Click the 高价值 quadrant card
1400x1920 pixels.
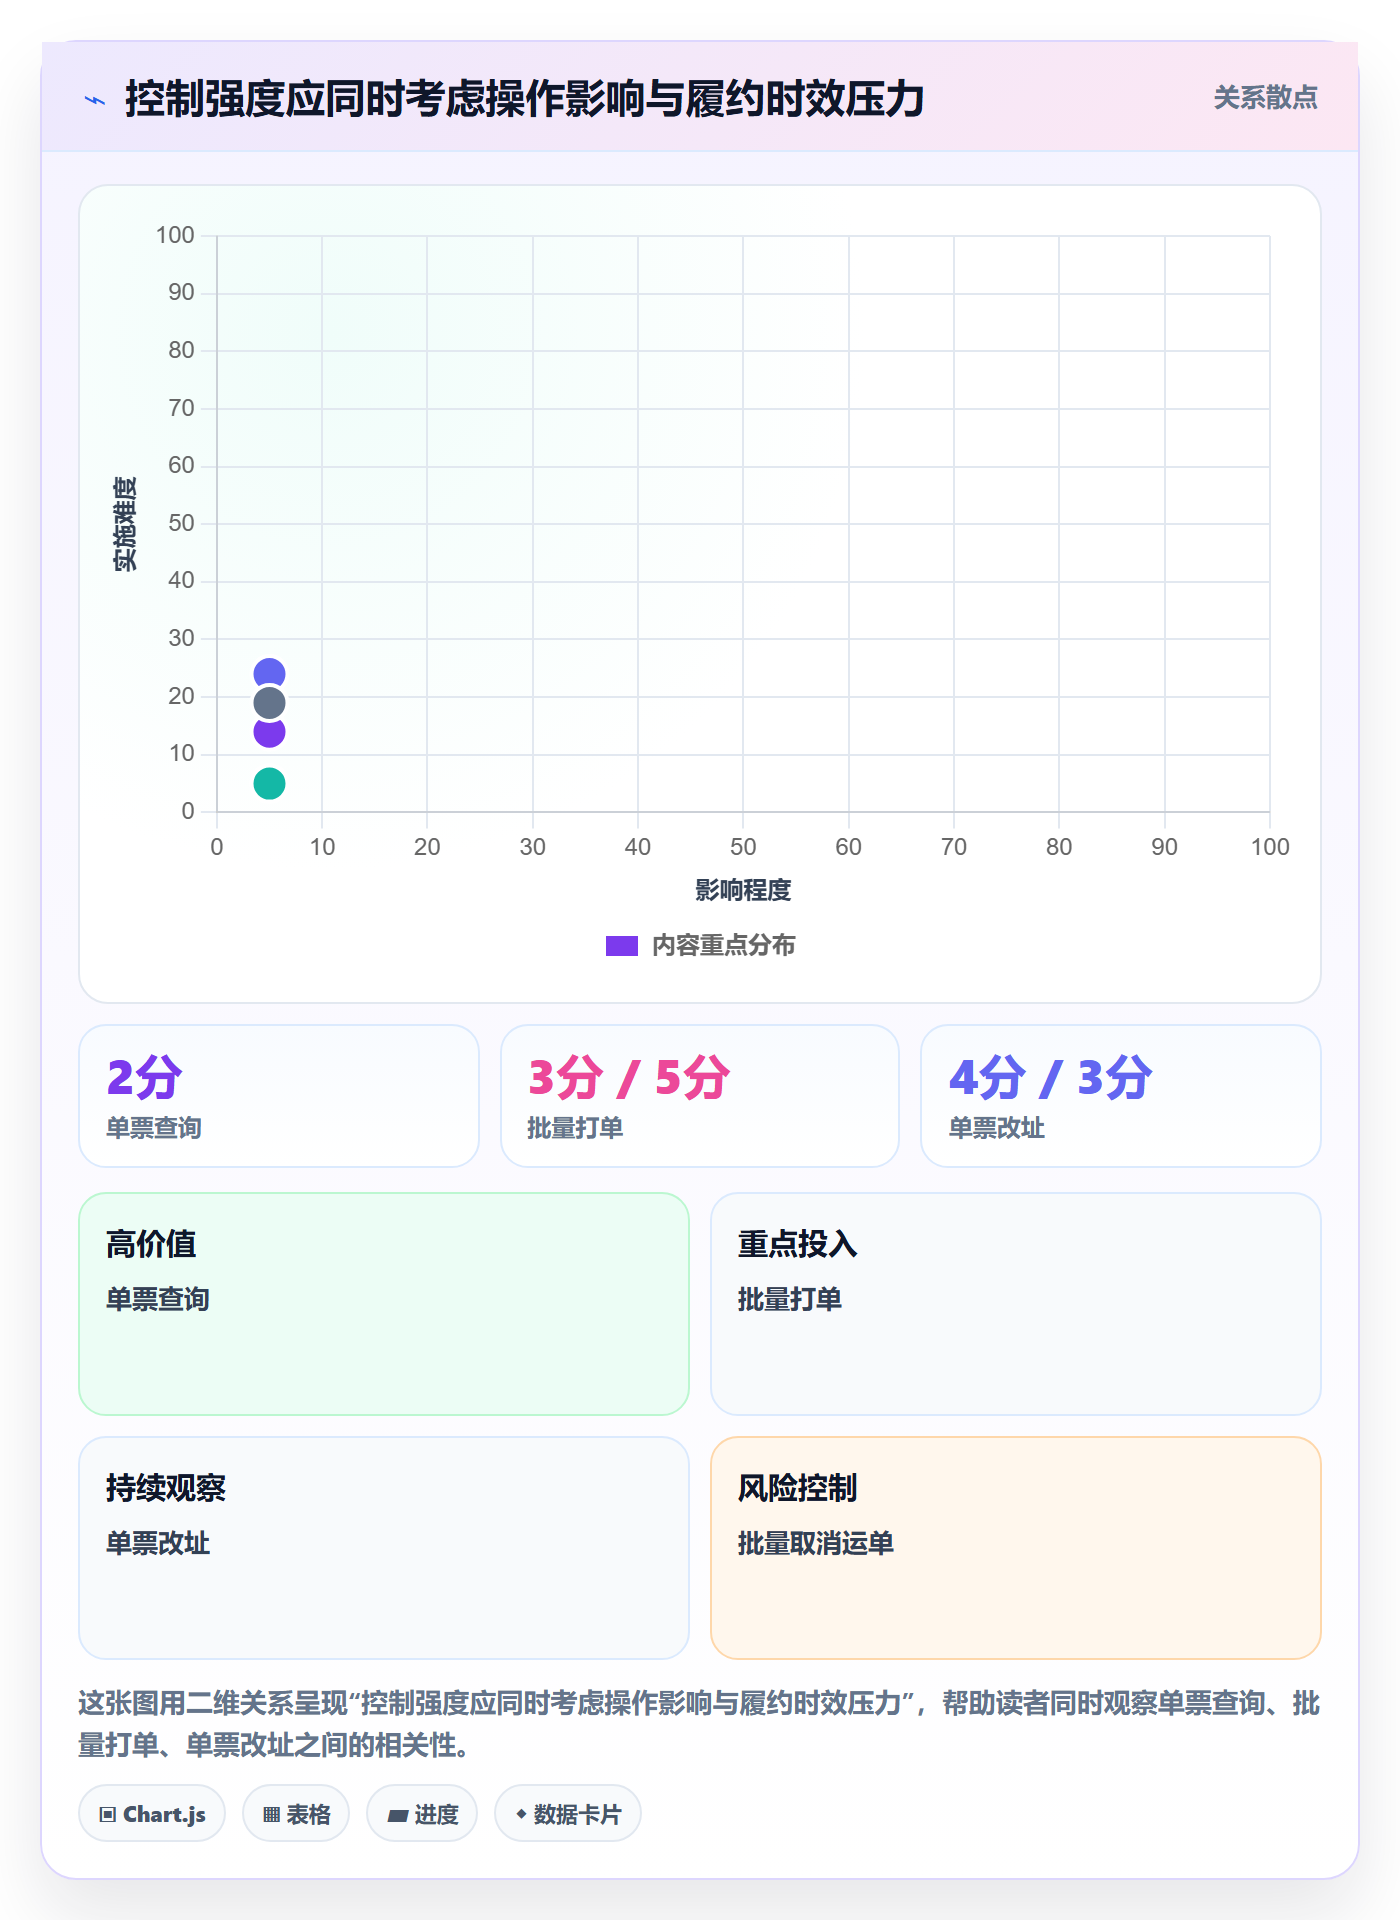[384, 1304]
